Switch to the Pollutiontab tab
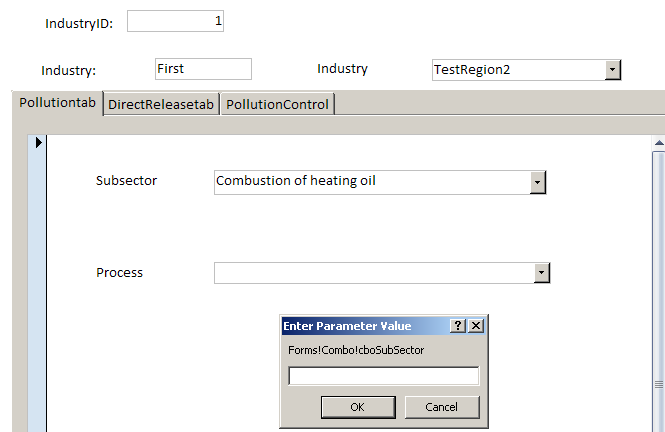This screenshot has height=432, width=665. [57, 103]
